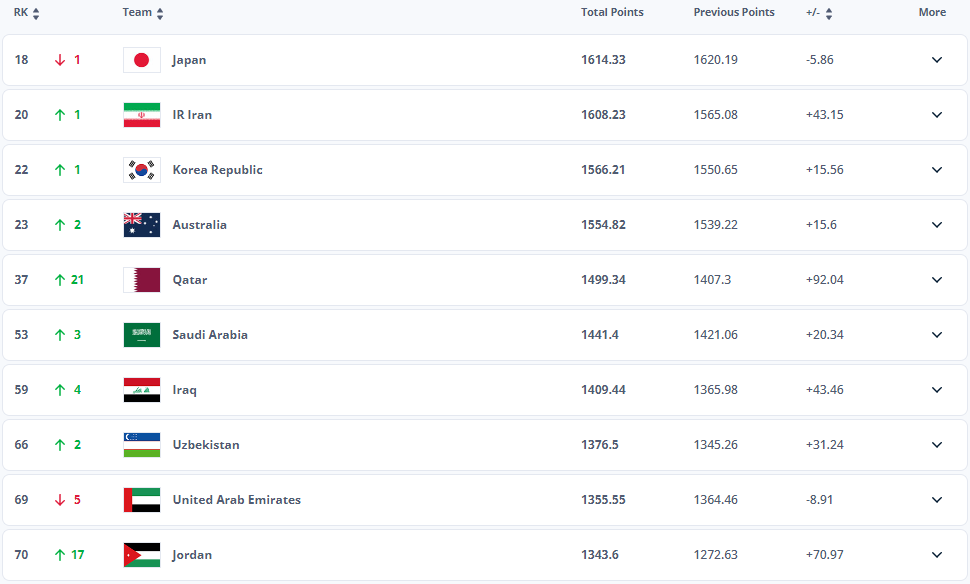Expand the Jordan row chevron
This screenshot has height=584, width=970.
pyautogui.click(x=937, y=555)
